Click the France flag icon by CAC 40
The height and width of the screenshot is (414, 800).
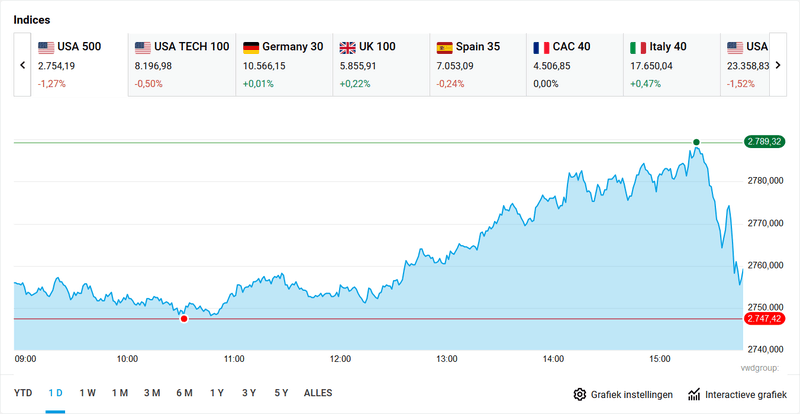tap(542, 47)
